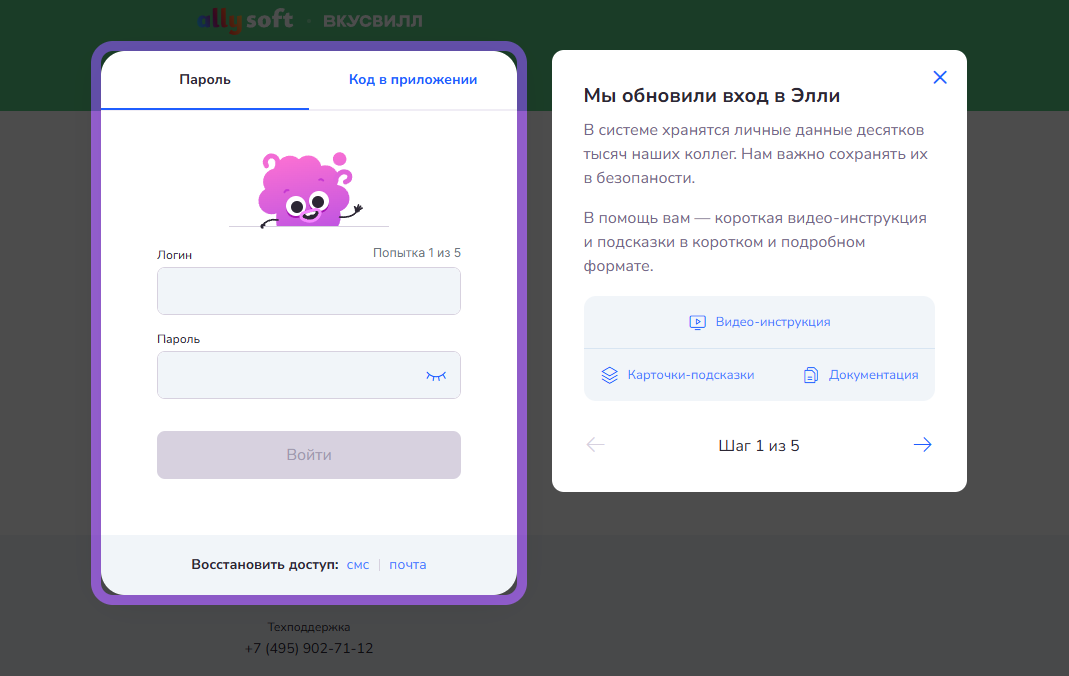Click the previous step left arrow
Viewport: 1069px width, 676px height.
pos(596,445)
